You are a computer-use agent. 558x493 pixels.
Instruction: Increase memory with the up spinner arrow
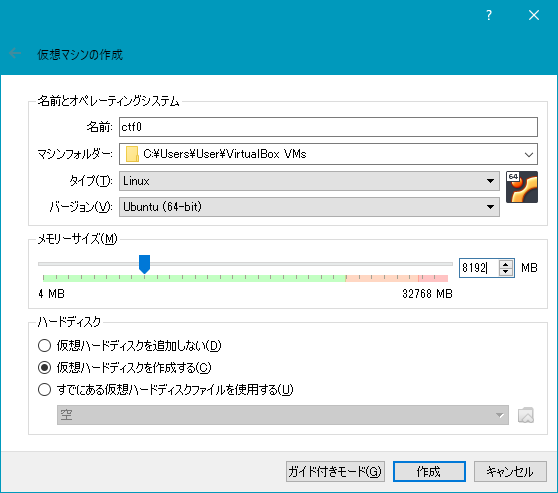coord(506,264)
